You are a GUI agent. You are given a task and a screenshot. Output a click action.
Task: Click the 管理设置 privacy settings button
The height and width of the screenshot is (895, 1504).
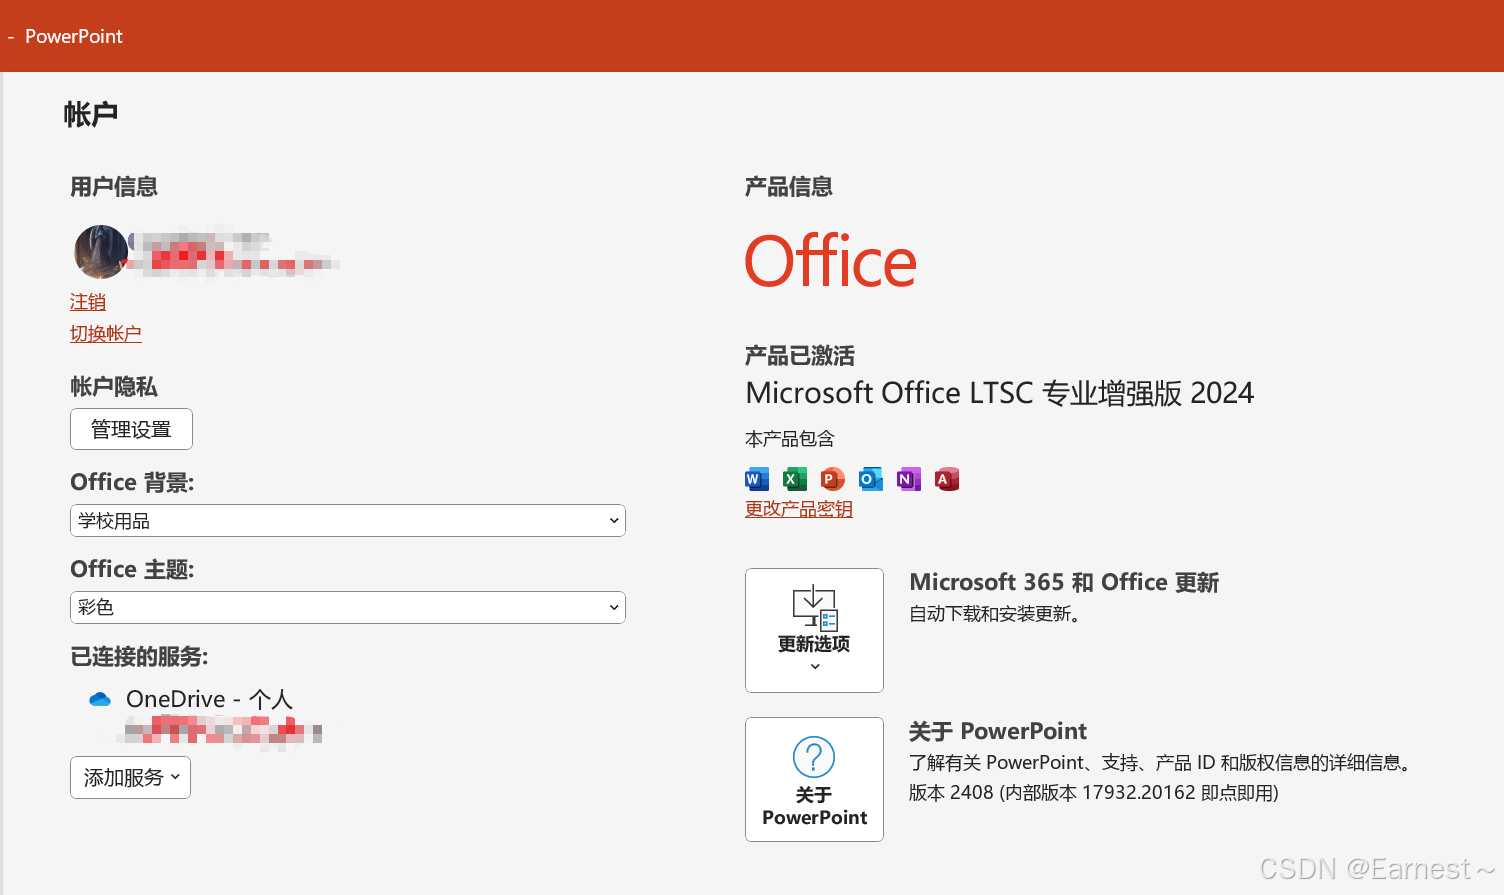(131, 429)
